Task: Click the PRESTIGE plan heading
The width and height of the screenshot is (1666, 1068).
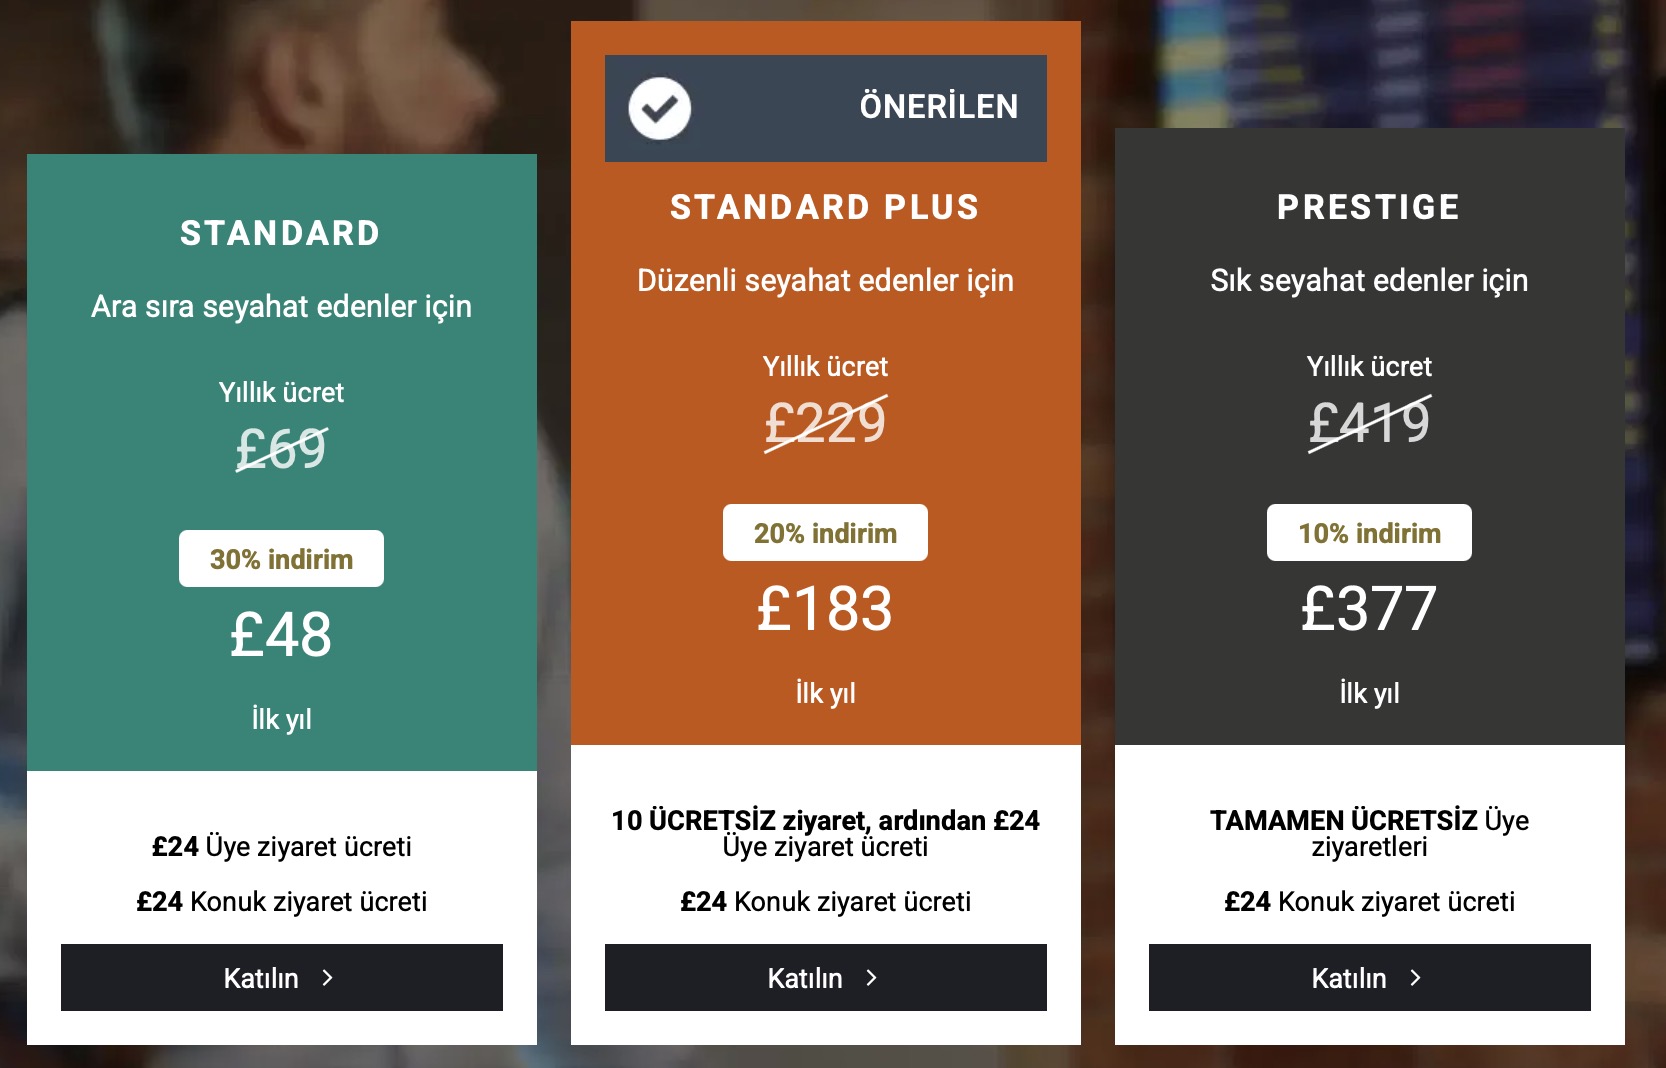Action: coord(1368,207)
